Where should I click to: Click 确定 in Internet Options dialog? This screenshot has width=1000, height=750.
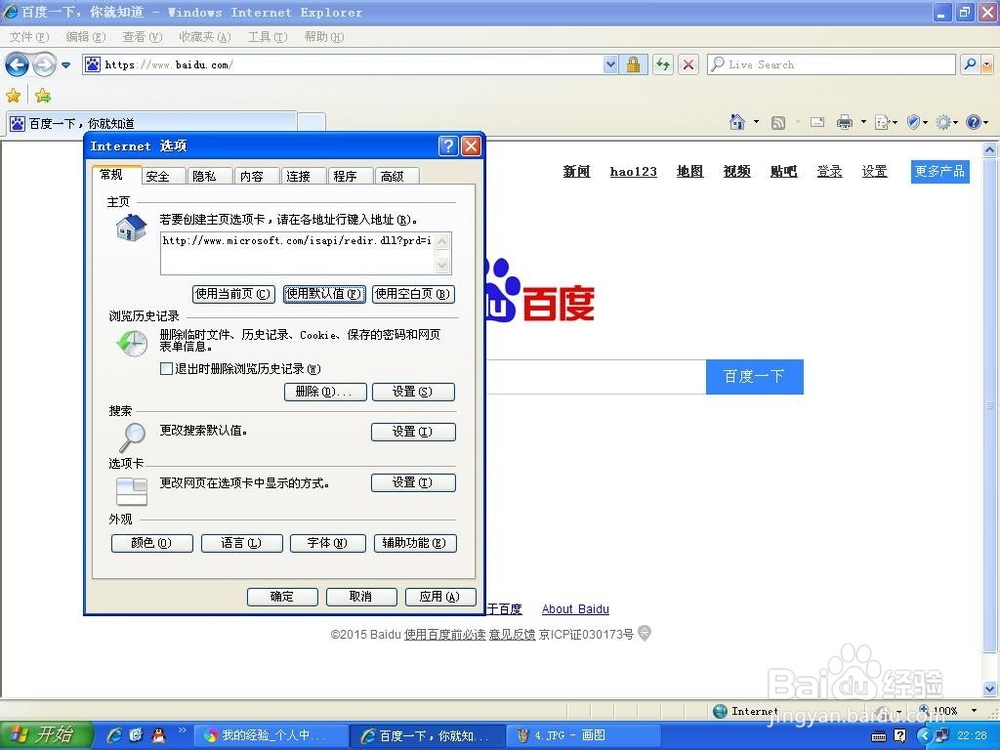click(283, 597)
